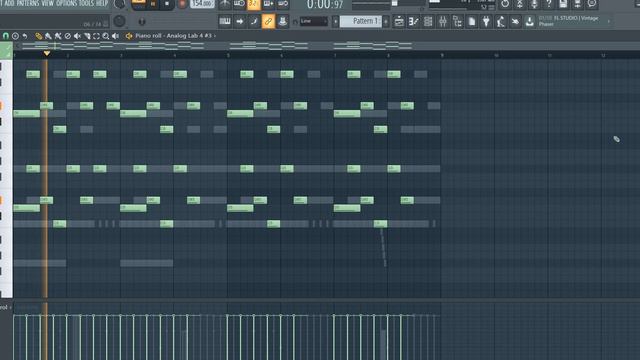Select the Slice tool
The width and height of the screenshot is (640, 360).
(x=87, y=36)
